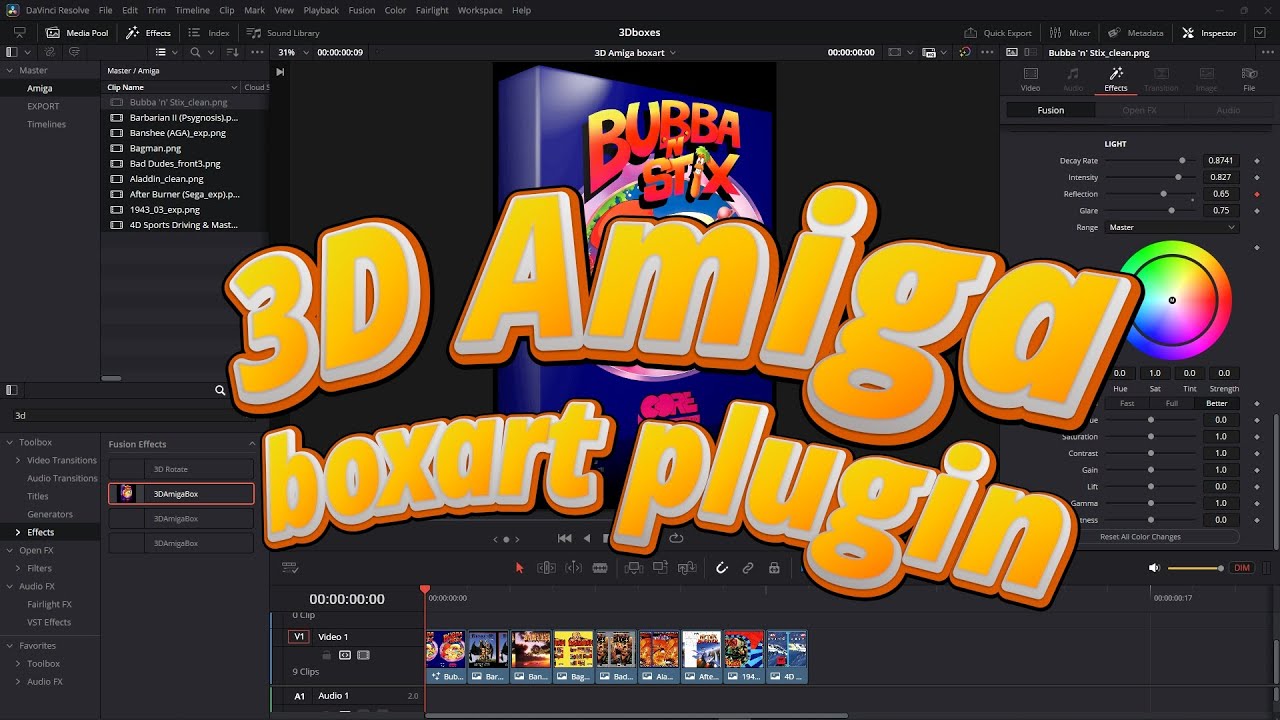1280x720 pixels.
Task: Expand the Open FX category
Action: [9, 550]
